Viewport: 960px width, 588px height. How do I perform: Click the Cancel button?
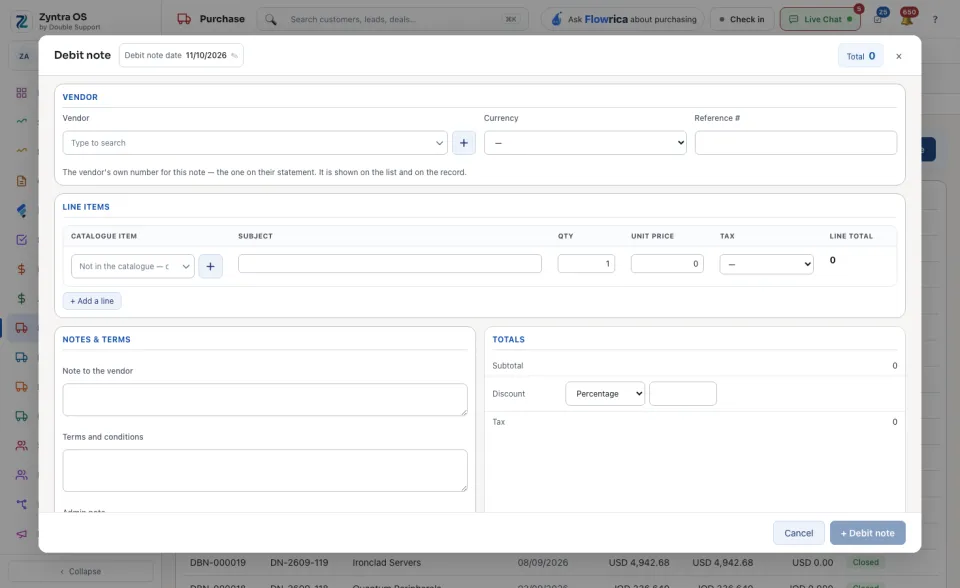click(798, 533)
